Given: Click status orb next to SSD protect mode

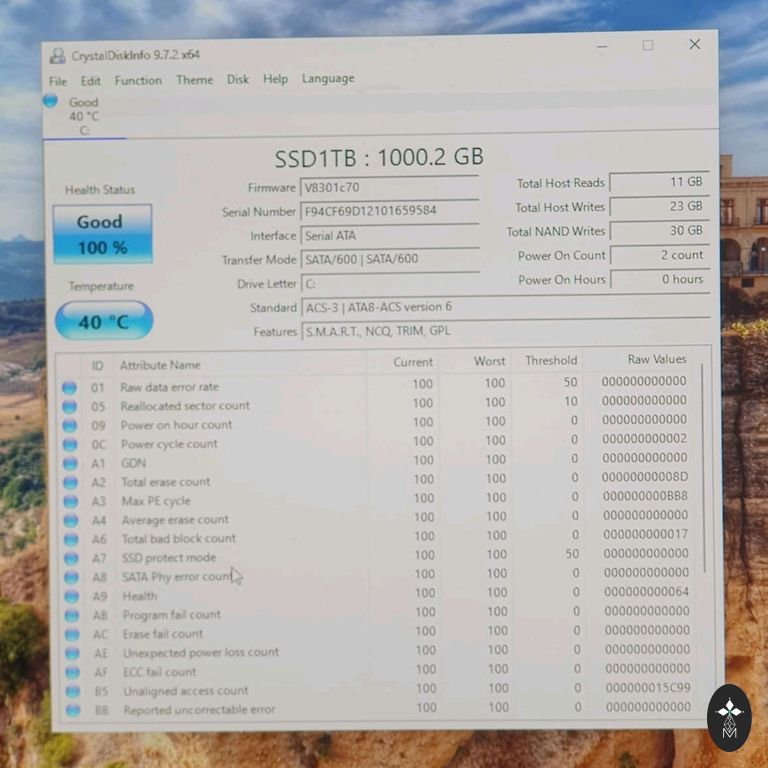Looking at the screenshot, I should click(x=70, y=558).
